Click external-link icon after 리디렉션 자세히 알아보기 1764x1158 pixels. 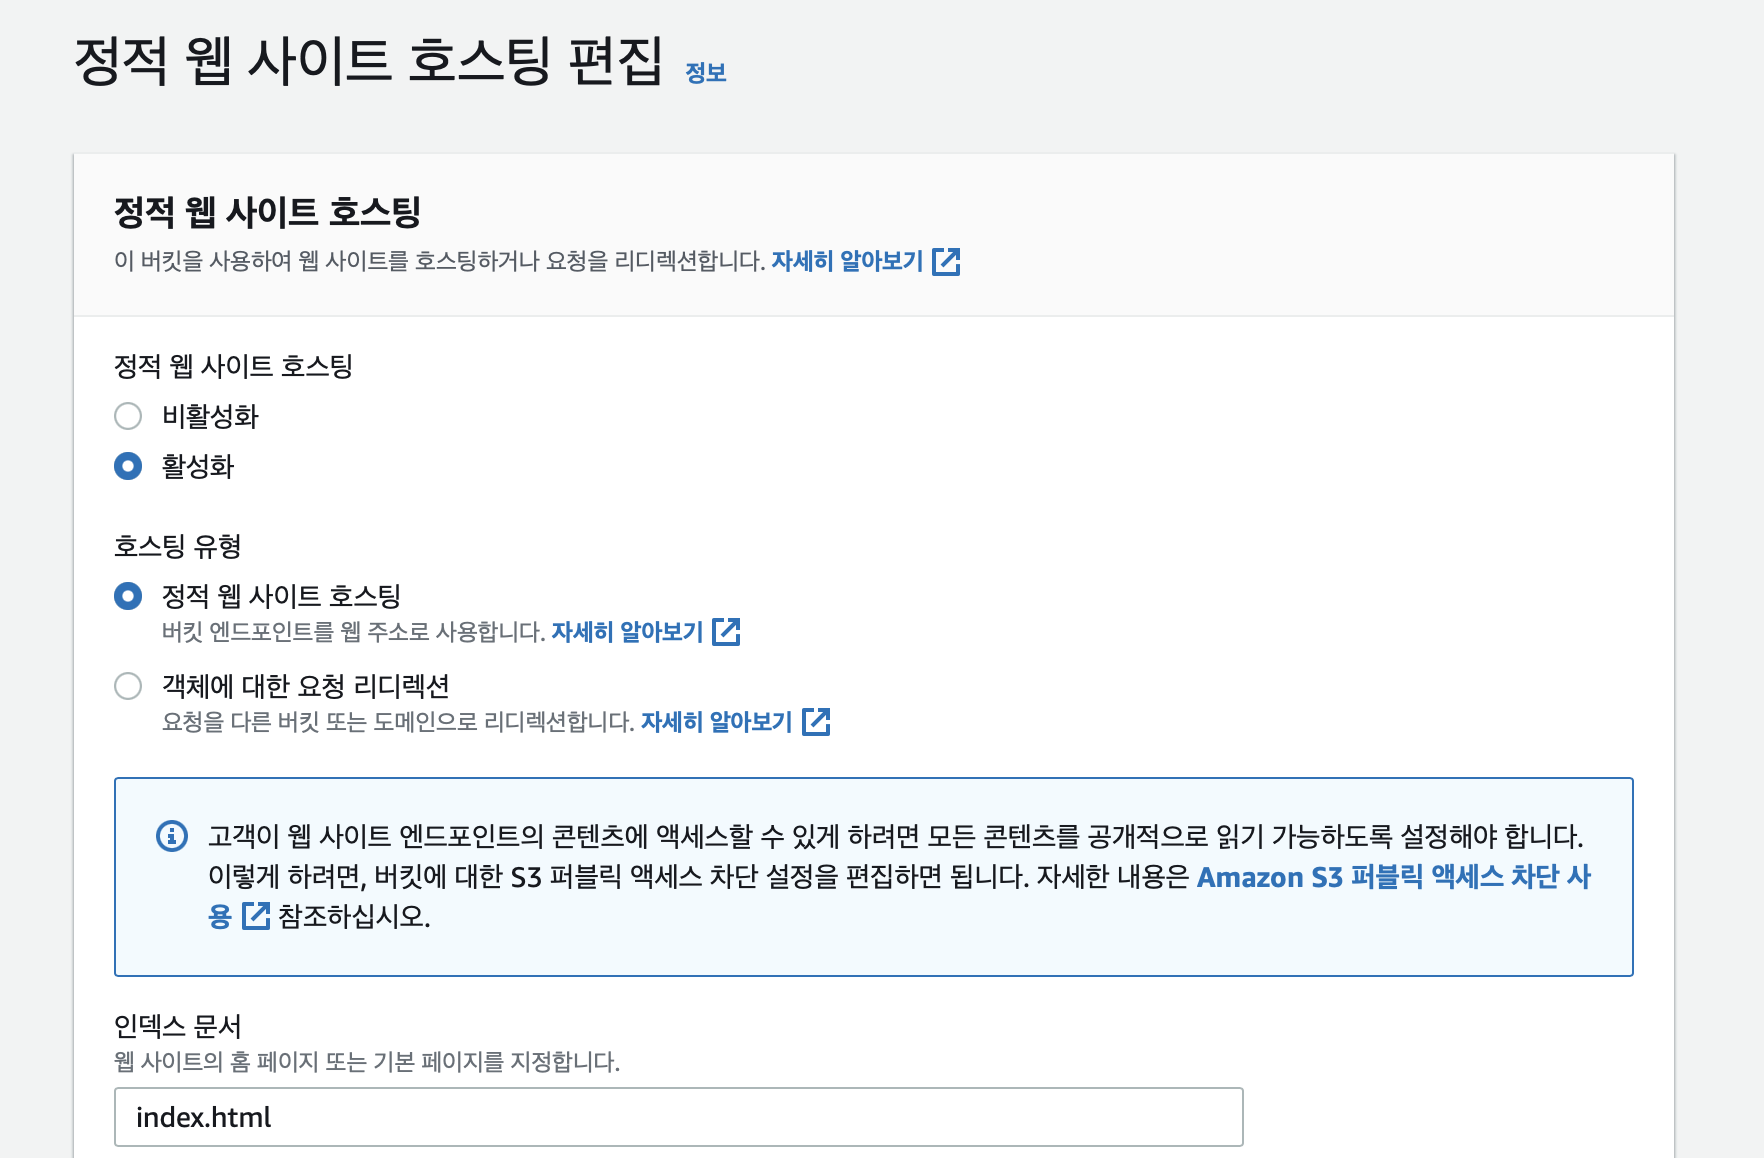(x=816, y=722)
